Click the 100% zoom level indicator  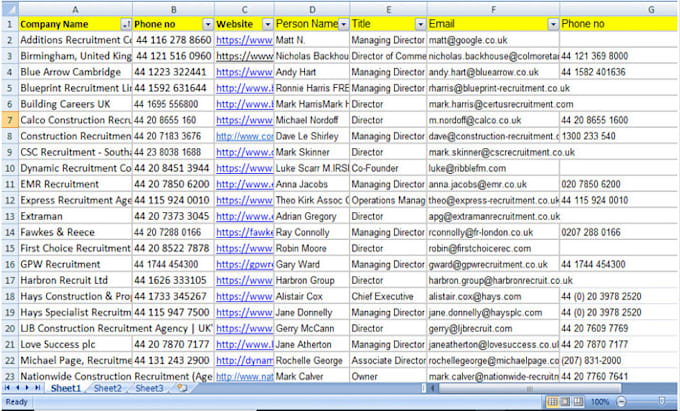click(600, 402)
